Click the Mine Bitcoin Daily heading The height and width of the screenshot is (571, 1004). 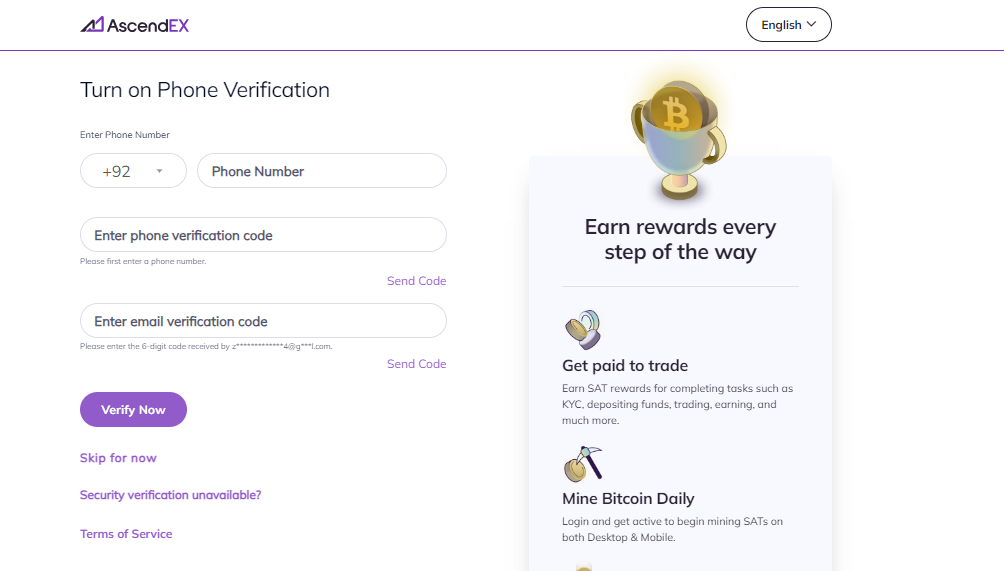pos(628,499)
